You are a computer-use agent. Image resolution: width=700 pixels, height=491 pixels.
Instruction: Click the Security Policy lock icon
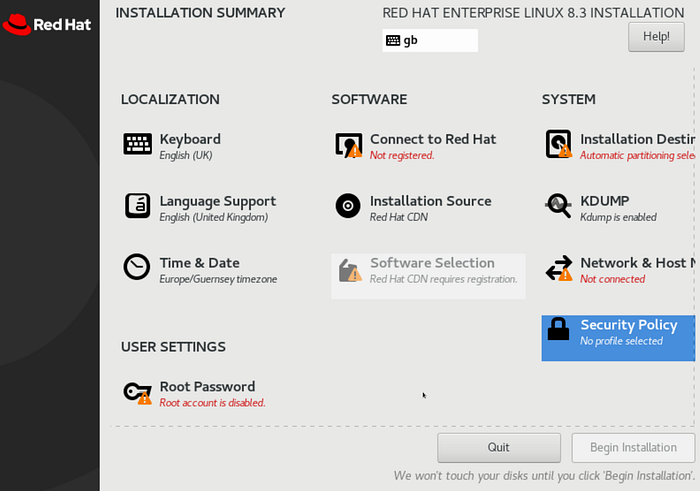tap(558, 329)
